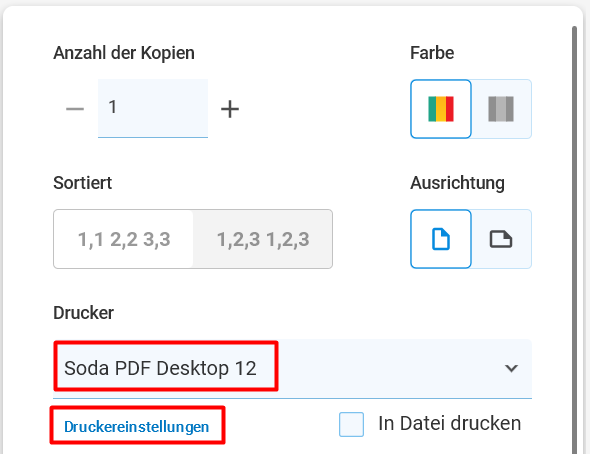The width and height of the screenshot is (590, 454).
Task: Open the Soda PDF Desktop 12 printer dropdown
Action: (x=292, y=368)
